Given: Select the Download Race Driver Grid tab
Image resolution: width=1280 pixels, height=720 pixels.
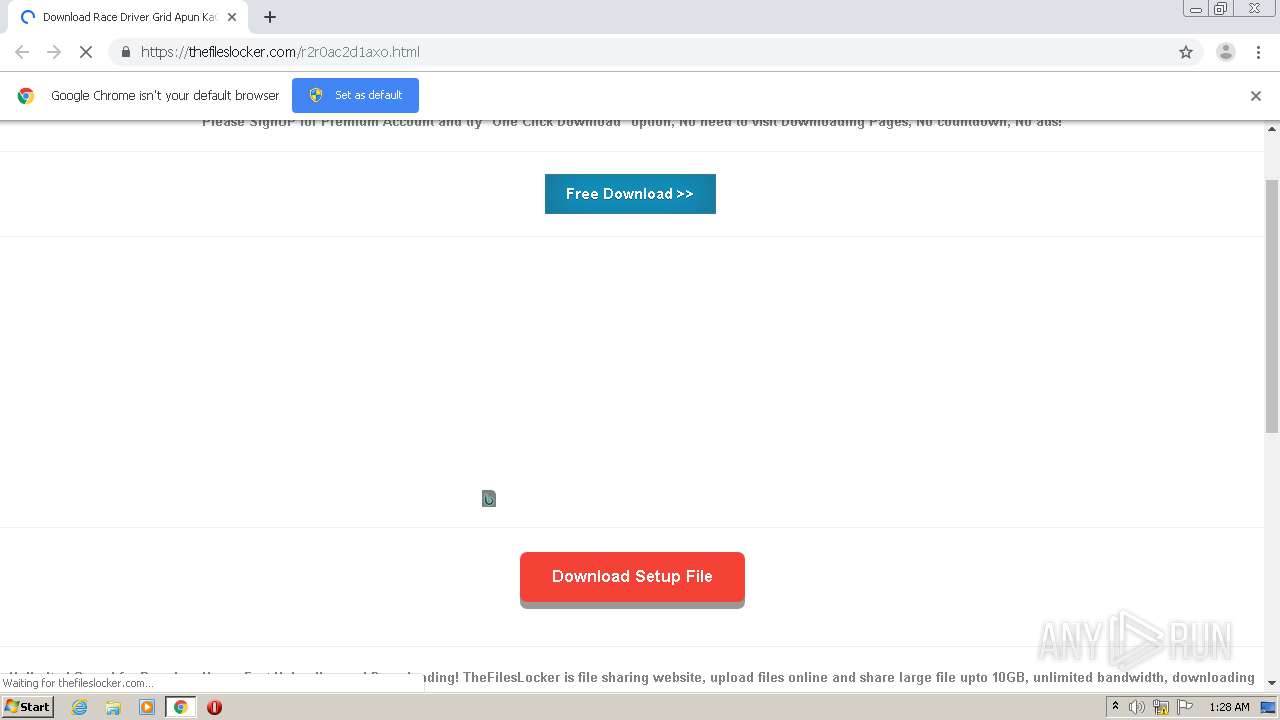Looking at the screenshot, I should pos(128,17).
